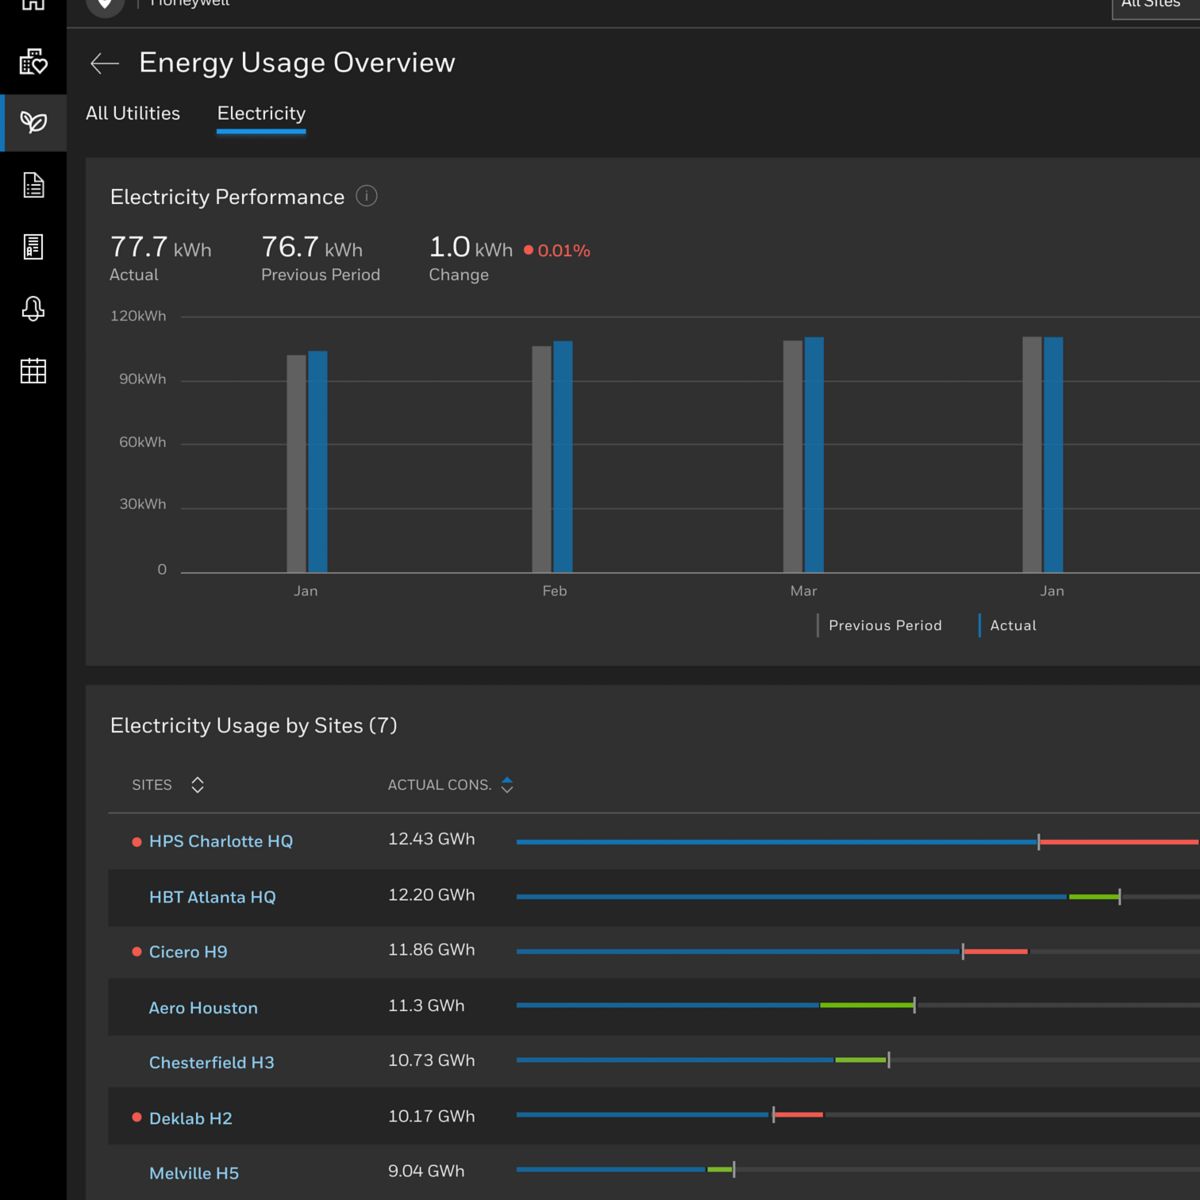
Task: Open the Chesterfield H3 site link
Action: (211, 1063)
